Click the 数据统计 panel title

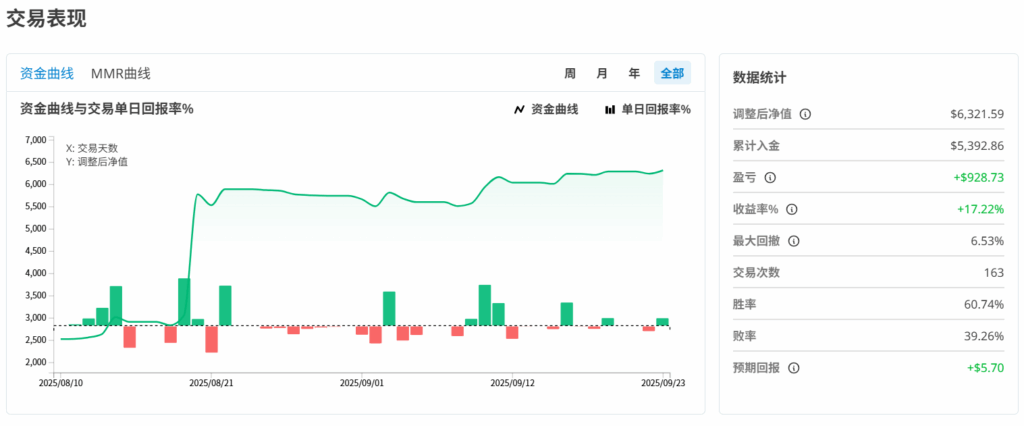coord(759,77)
